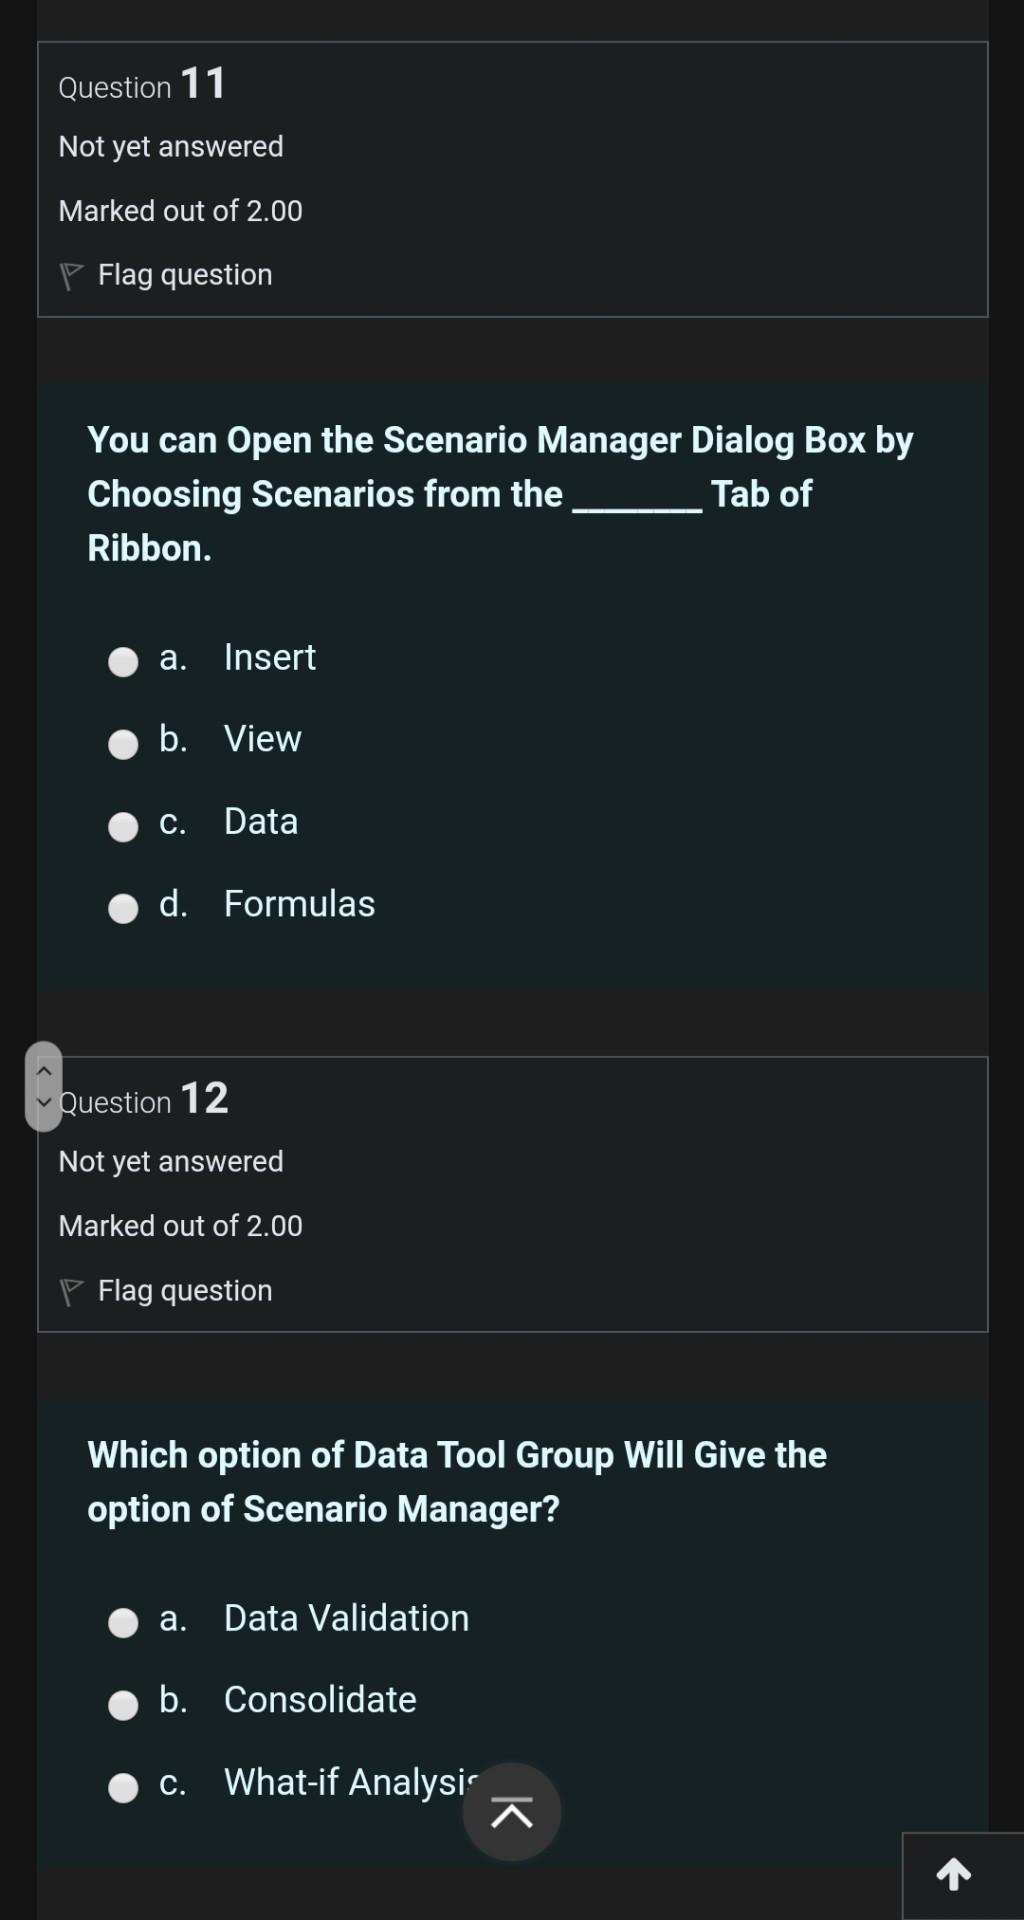Screen dimensions: 1024x1920
Task: Select answer 'Data Validation' for Question 12
Action: tap(123, 1622)
